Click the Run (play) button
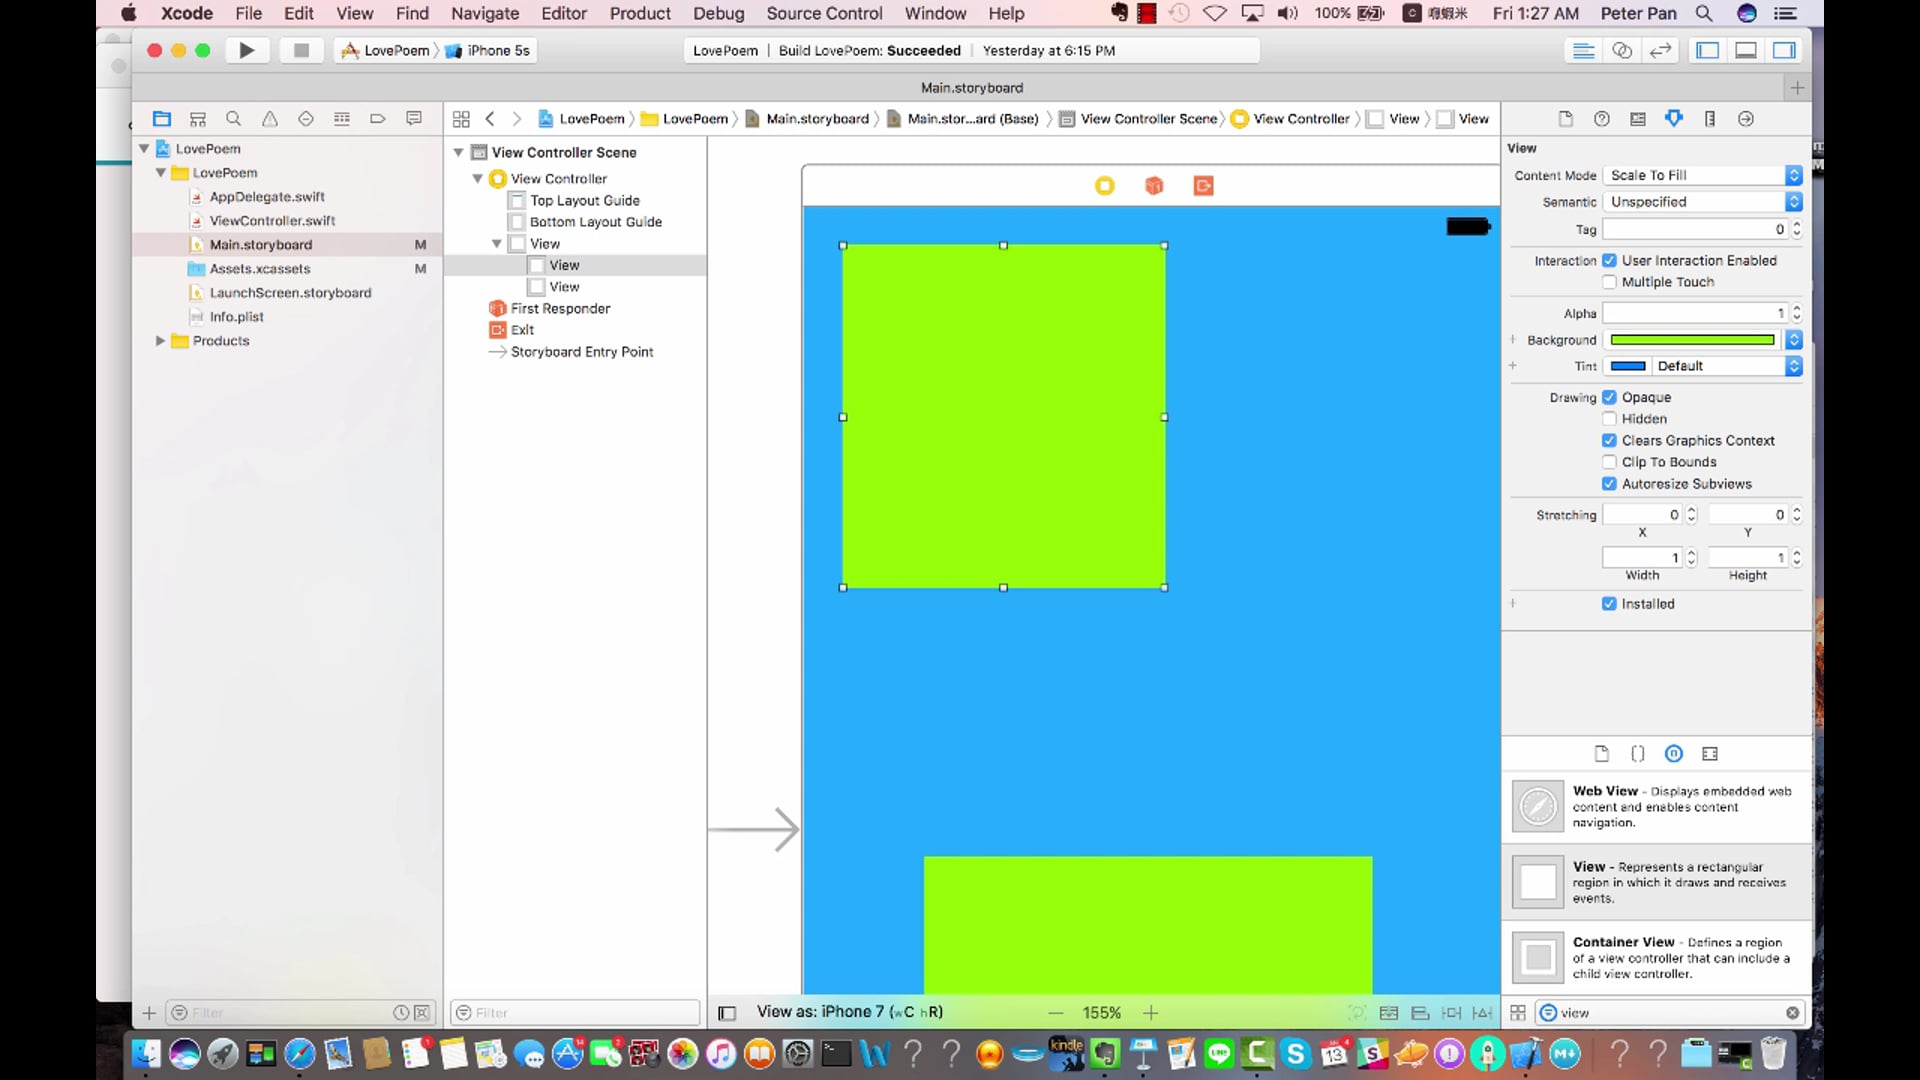This screenshot has width=1920, height=1080. (246, 50)
